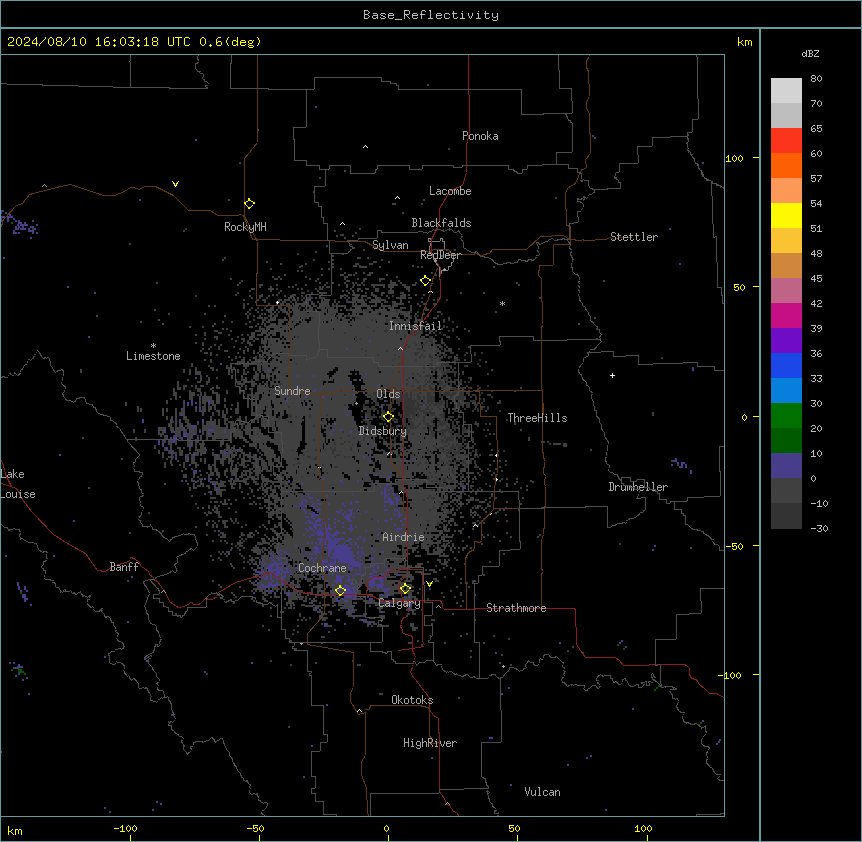Click the 0.6(deg) elevation angle text
The height and width of the screenshot is (842, 862).
click(x=230, y=42)
